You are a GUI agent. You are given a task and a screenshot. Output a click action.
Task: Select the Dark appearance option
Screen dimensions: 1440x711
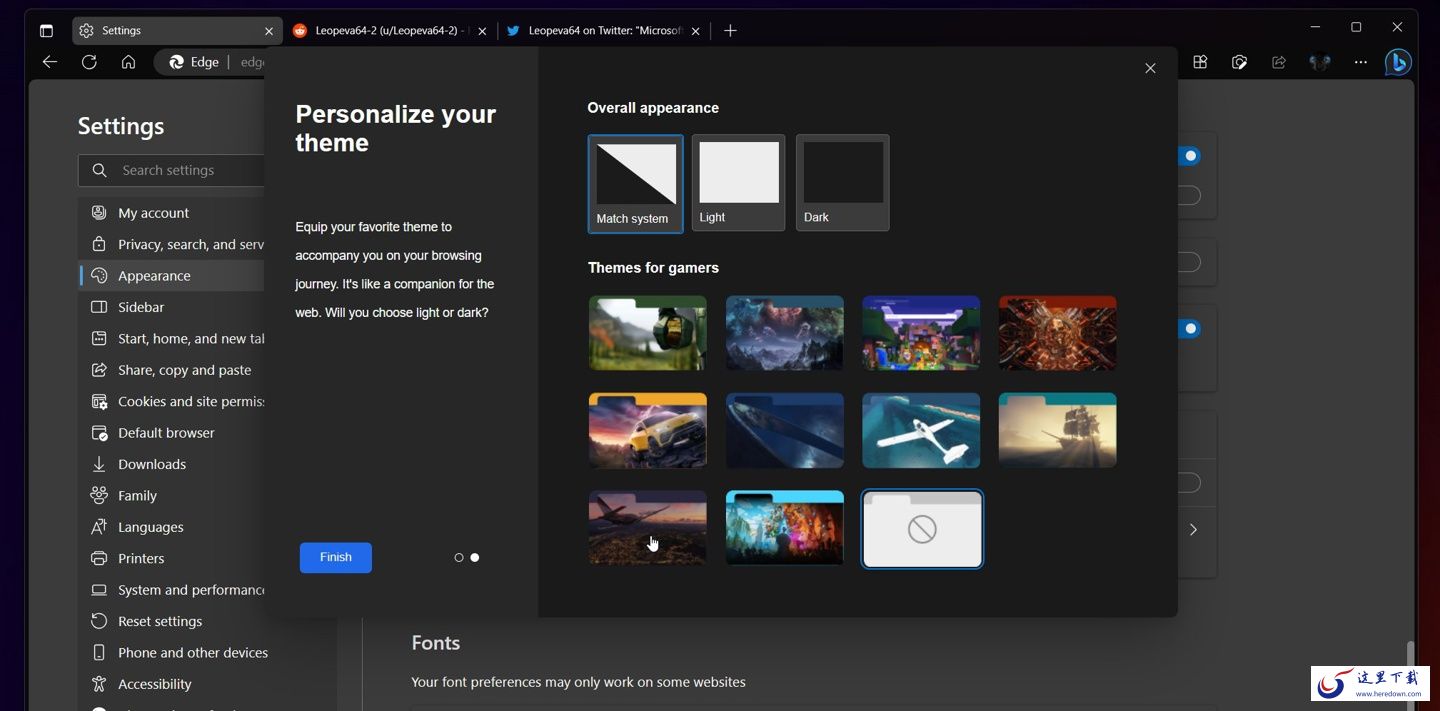(843, 183)
